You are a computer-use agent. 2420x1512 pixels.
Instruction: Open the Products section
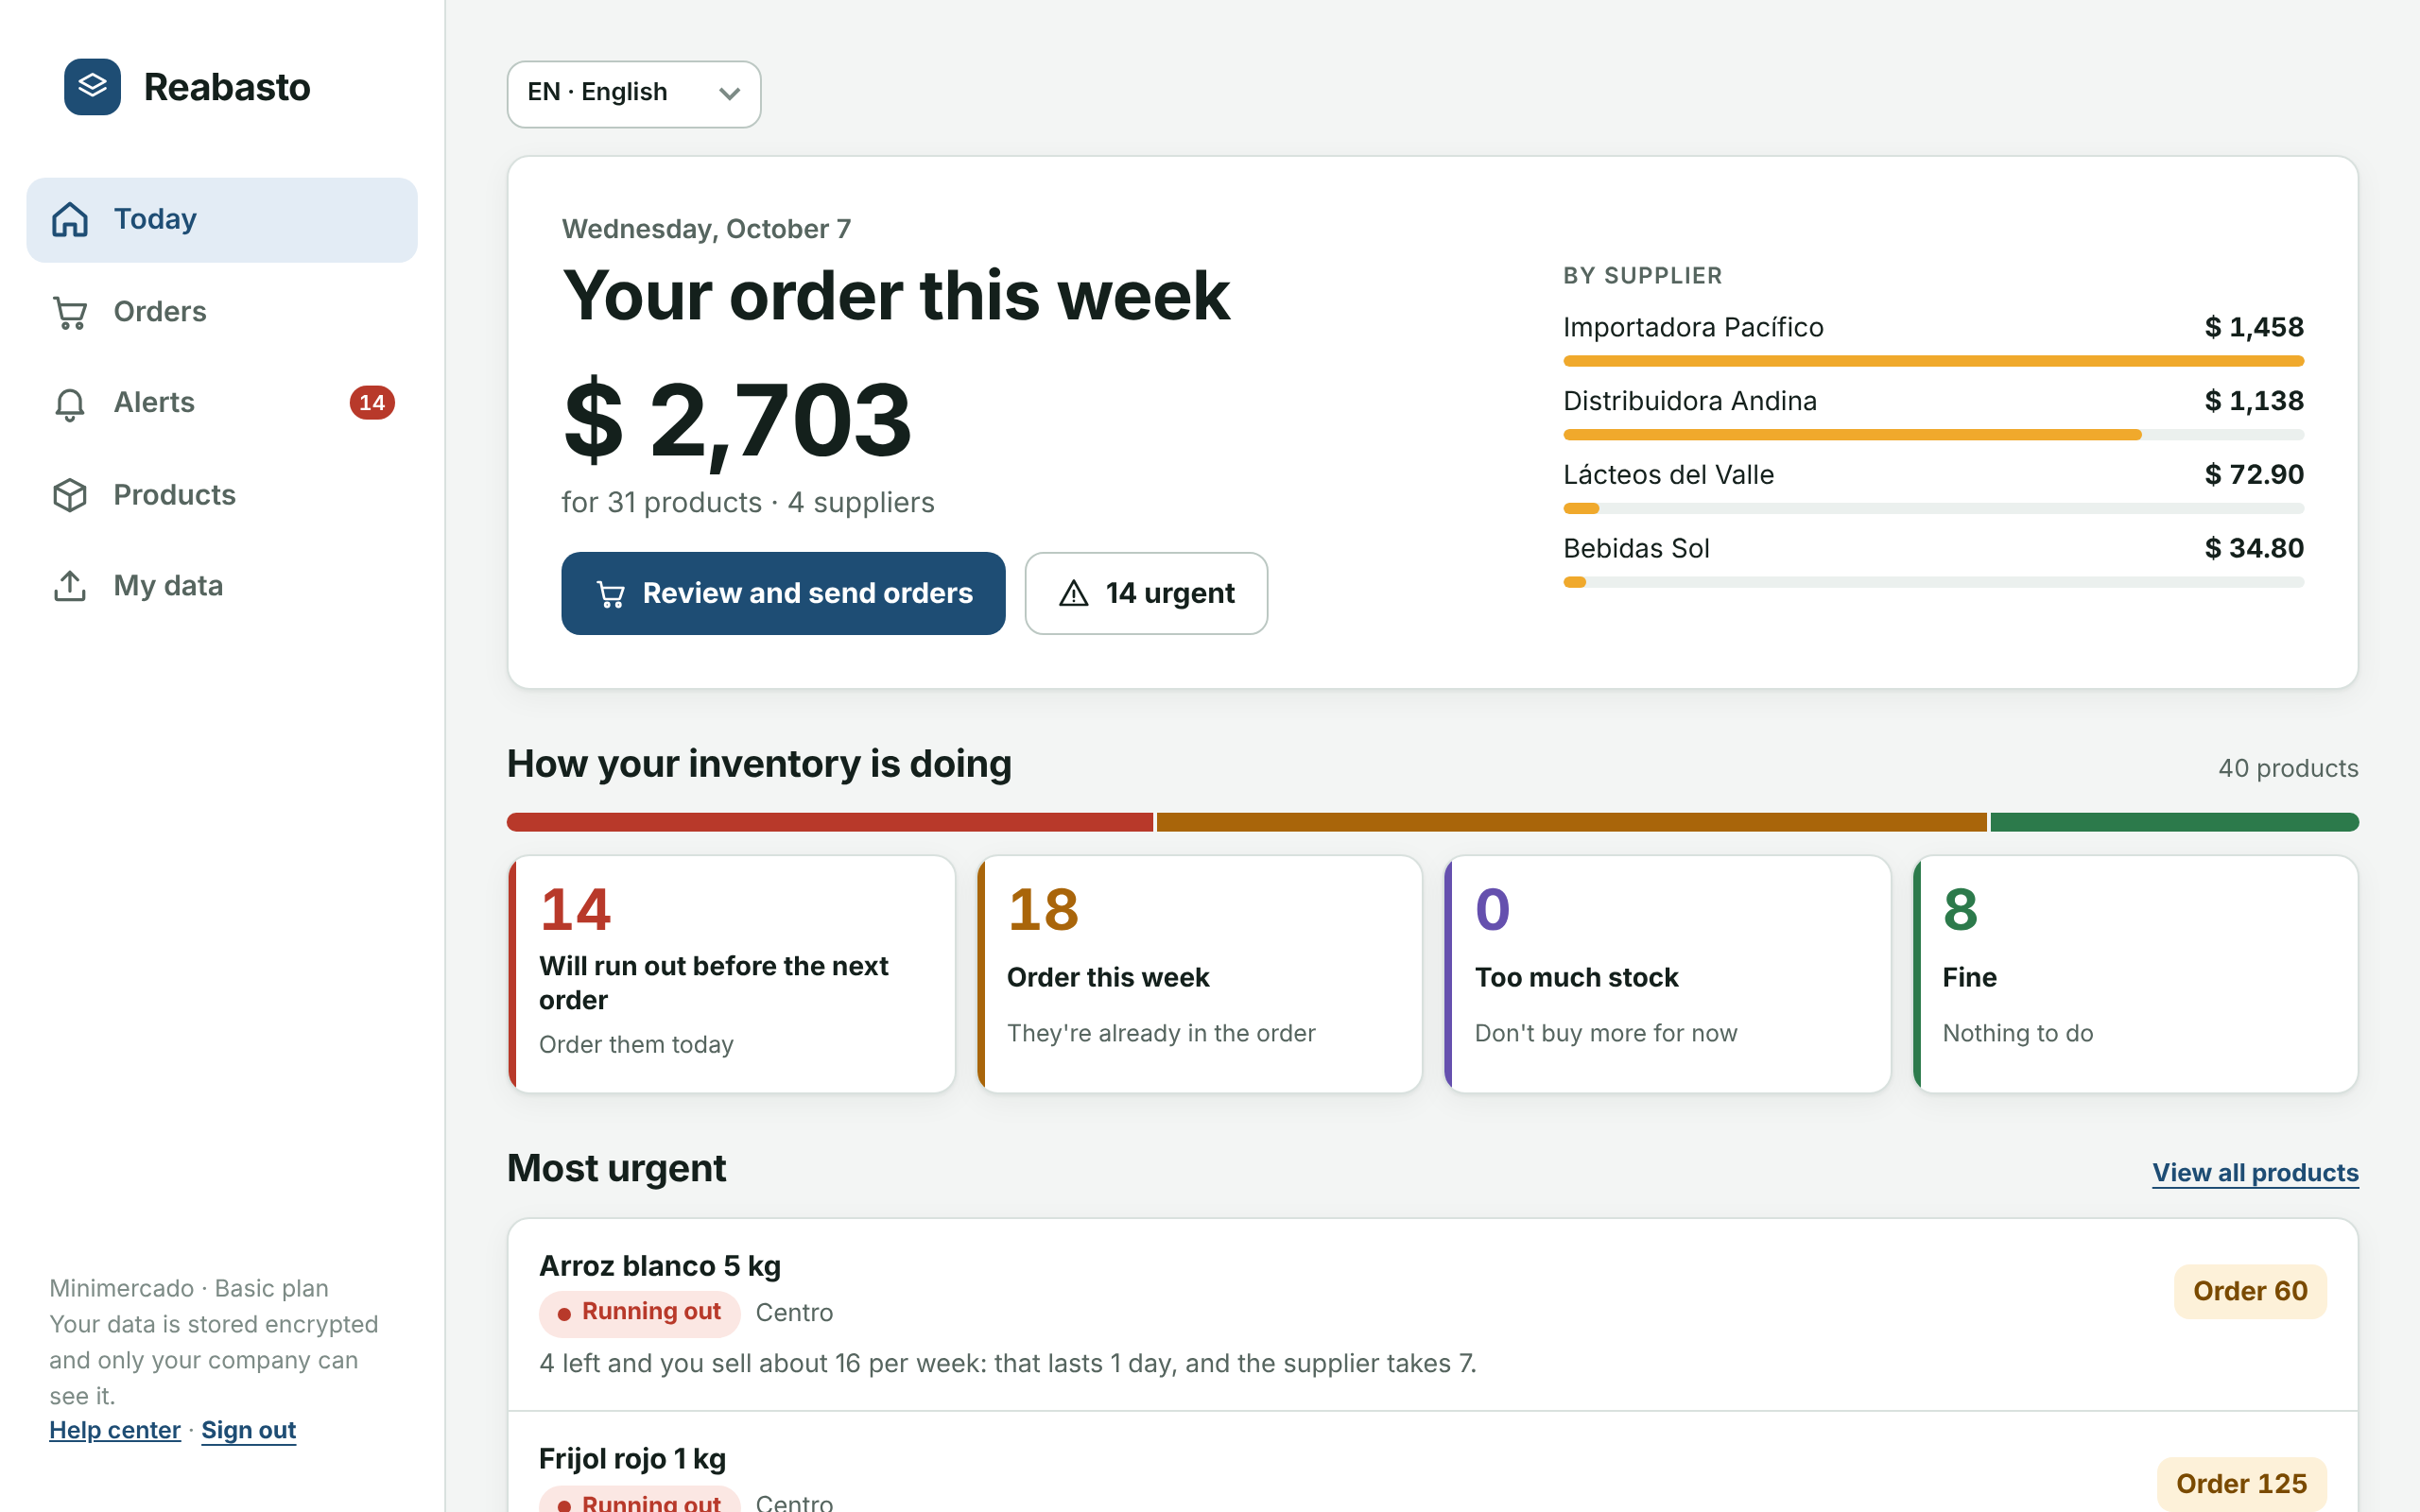[x=222, y=495]
